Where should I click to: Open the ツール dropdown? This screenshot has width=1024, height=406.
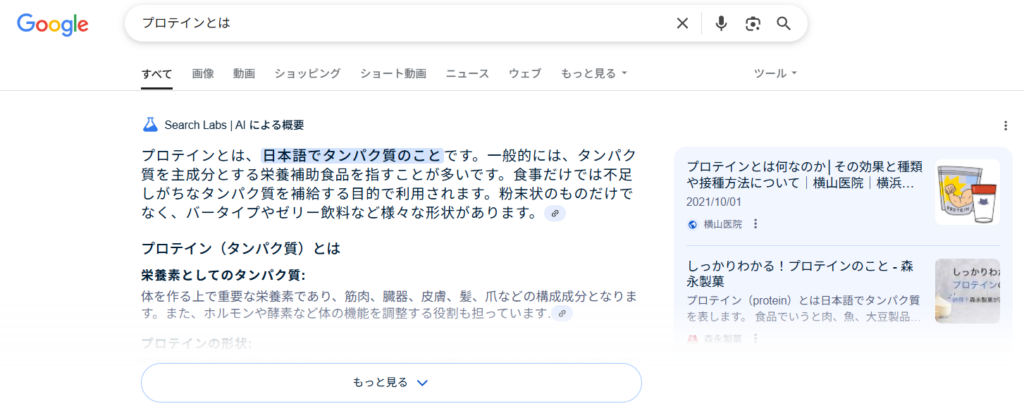point(775,73)
